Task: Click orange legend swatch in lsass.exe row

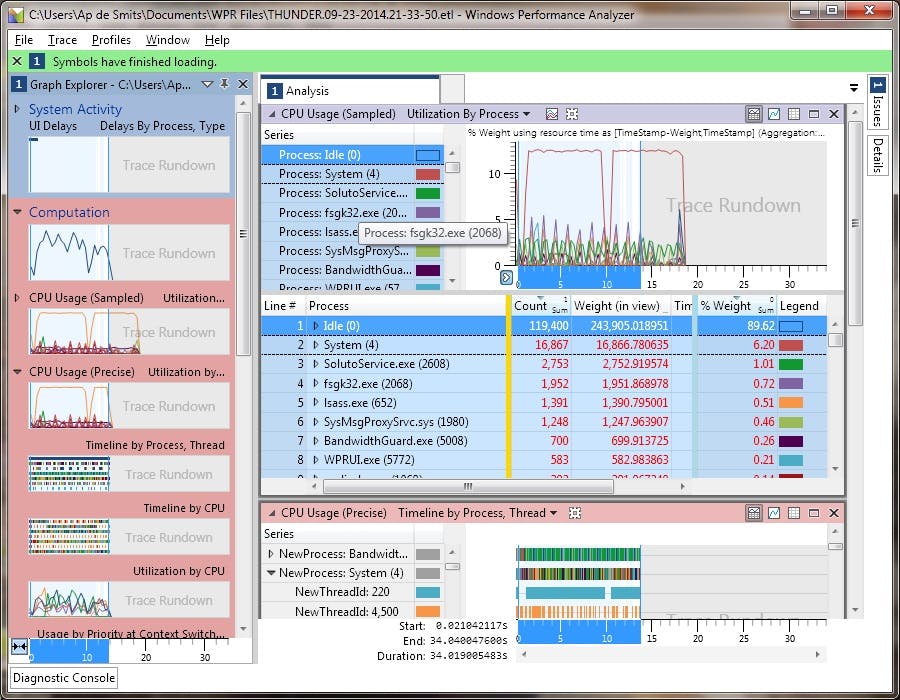Action: point(790,402)
